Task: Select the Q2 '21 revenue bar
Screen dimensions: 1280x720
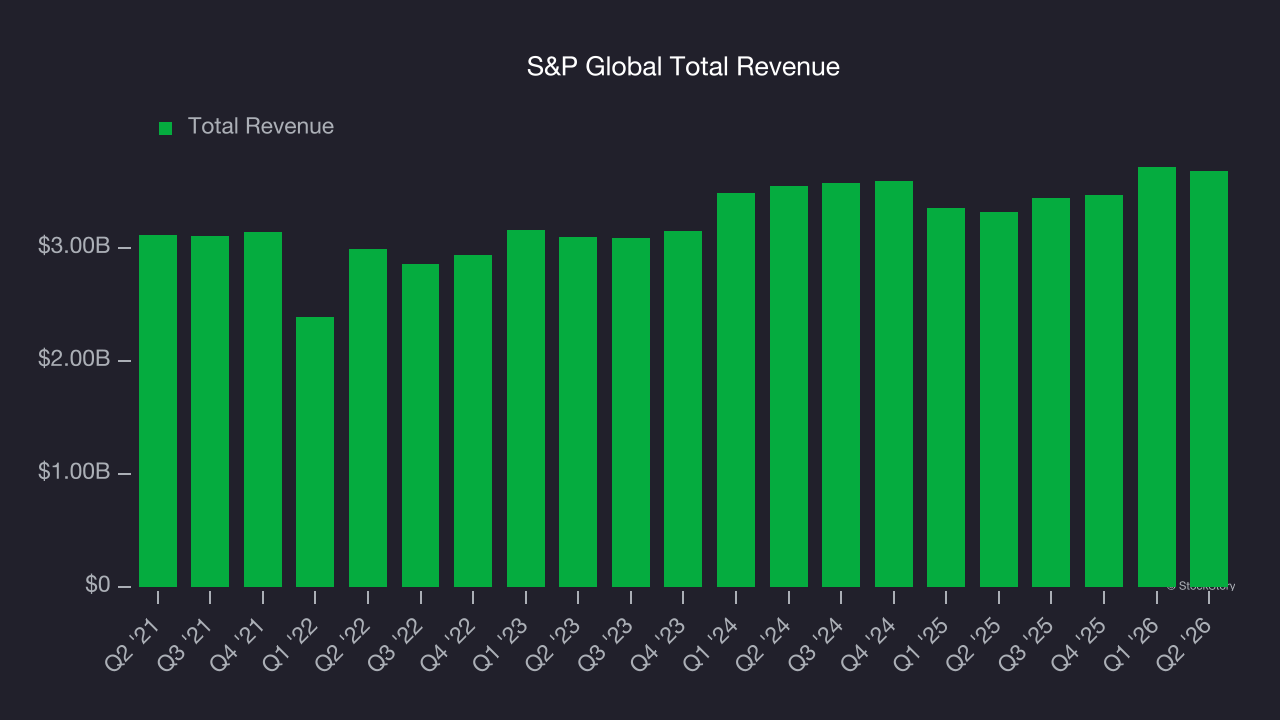Action: (158, 411)
